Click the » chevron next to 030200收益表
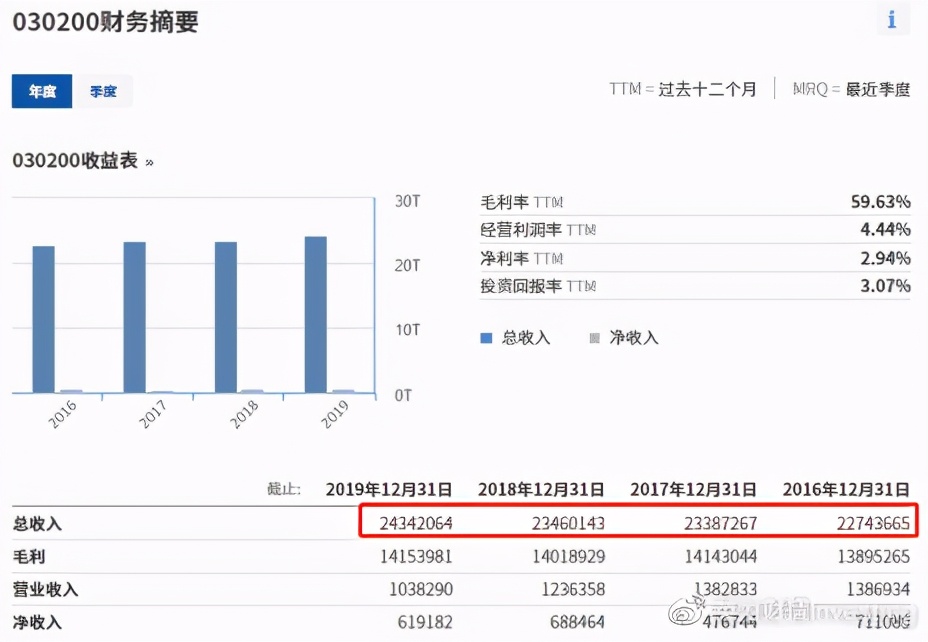The image size is (928, 642). tap(150, 160)
